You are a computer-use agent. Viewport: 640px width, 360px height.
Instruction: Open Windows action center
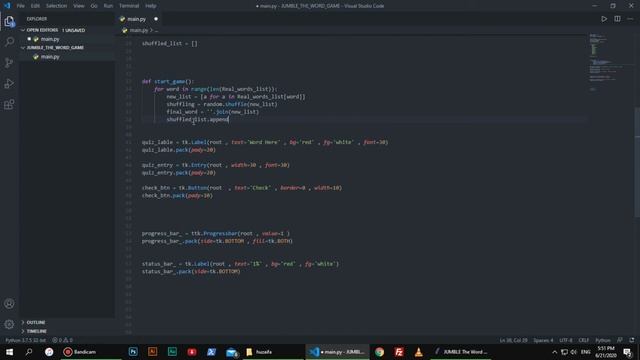click(x=628, y=352)
